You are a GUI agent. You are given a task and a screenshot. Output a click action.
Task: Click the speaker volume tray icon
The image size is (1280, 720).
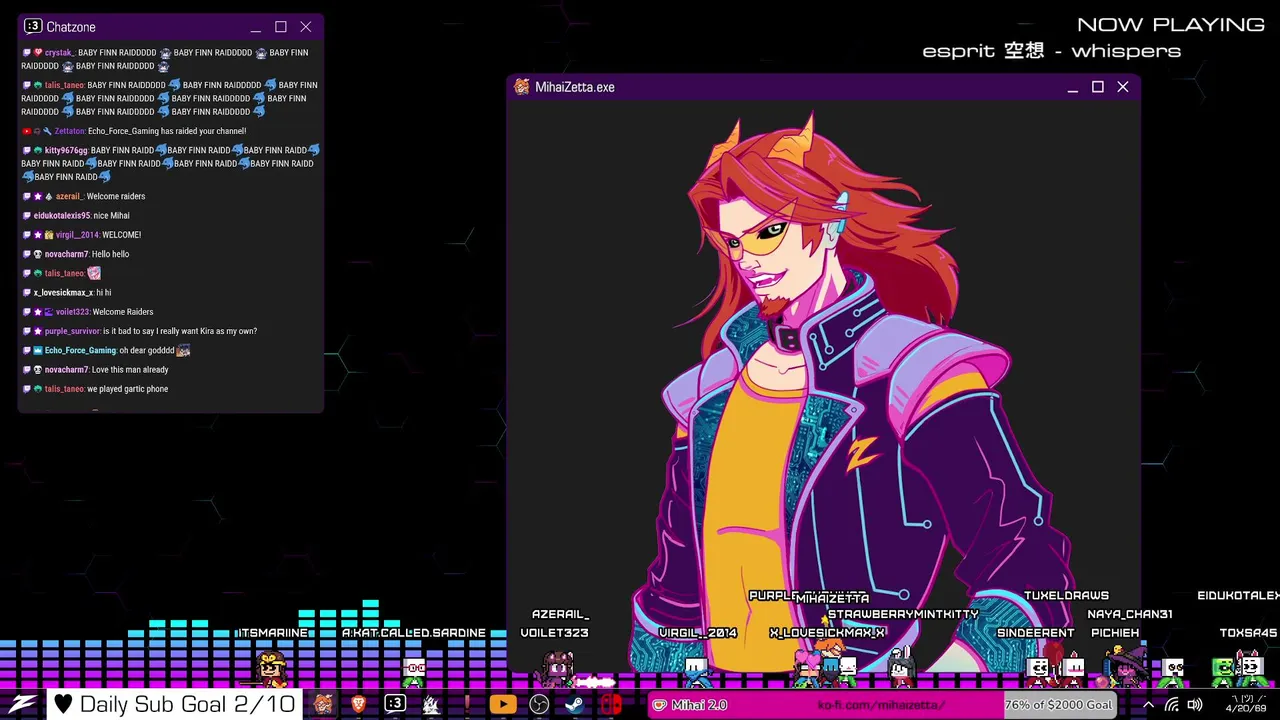click(1195, 705)
